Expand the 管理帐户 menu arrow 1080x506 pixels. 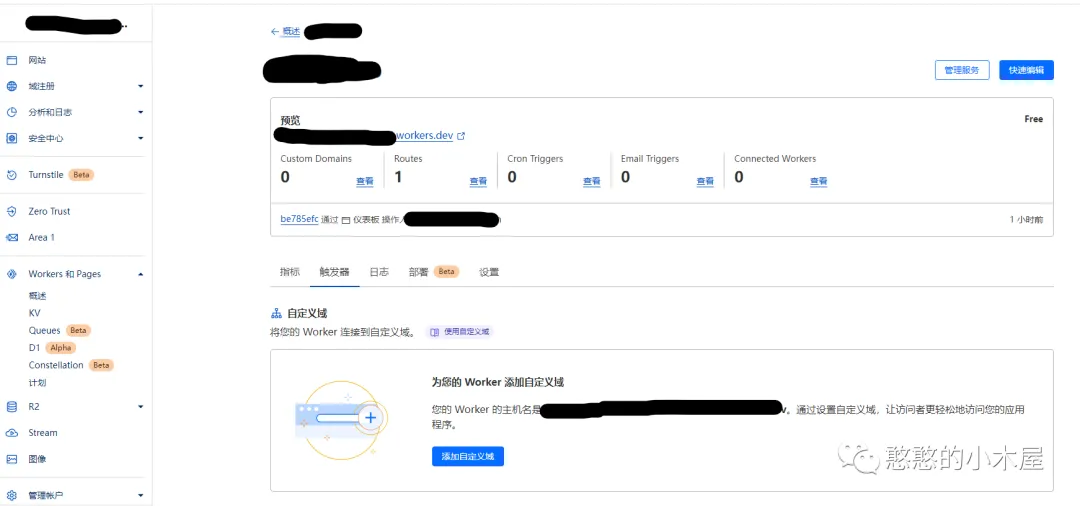pyautogui.click(x=141, y=495)
